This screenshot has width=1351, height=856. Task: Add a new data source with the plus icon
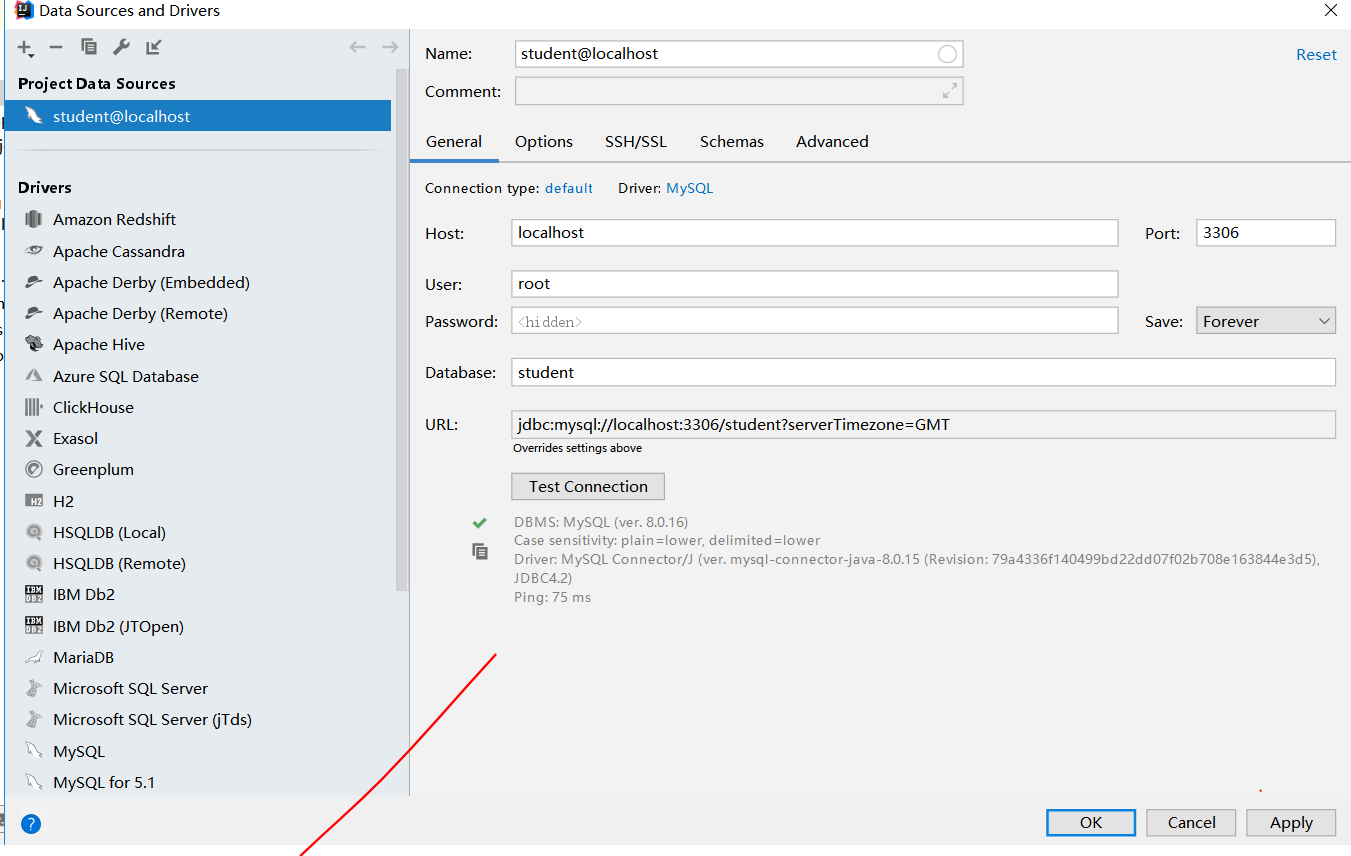pyautogui.click(x=25, y=46)
